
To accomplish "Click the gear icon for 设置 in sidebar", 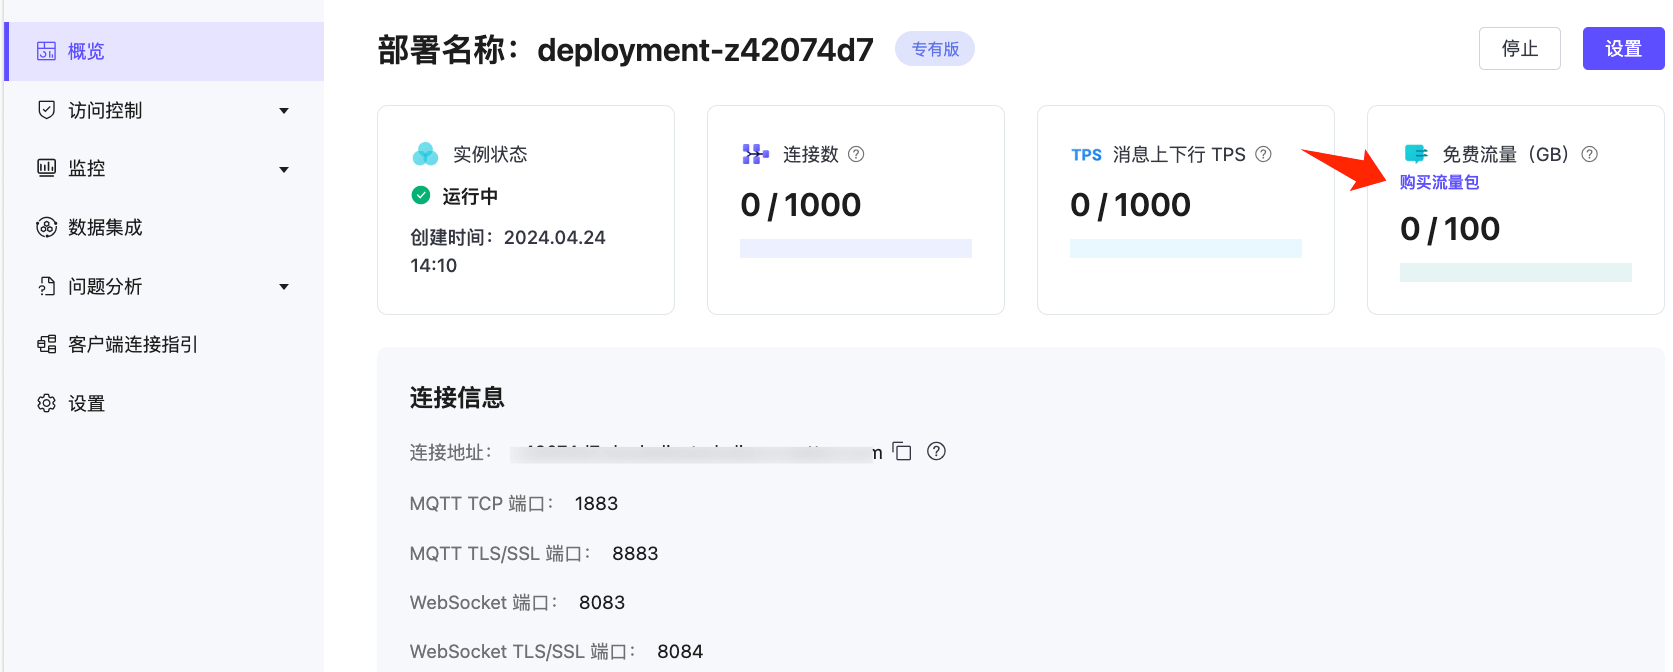I will [46, 403].
